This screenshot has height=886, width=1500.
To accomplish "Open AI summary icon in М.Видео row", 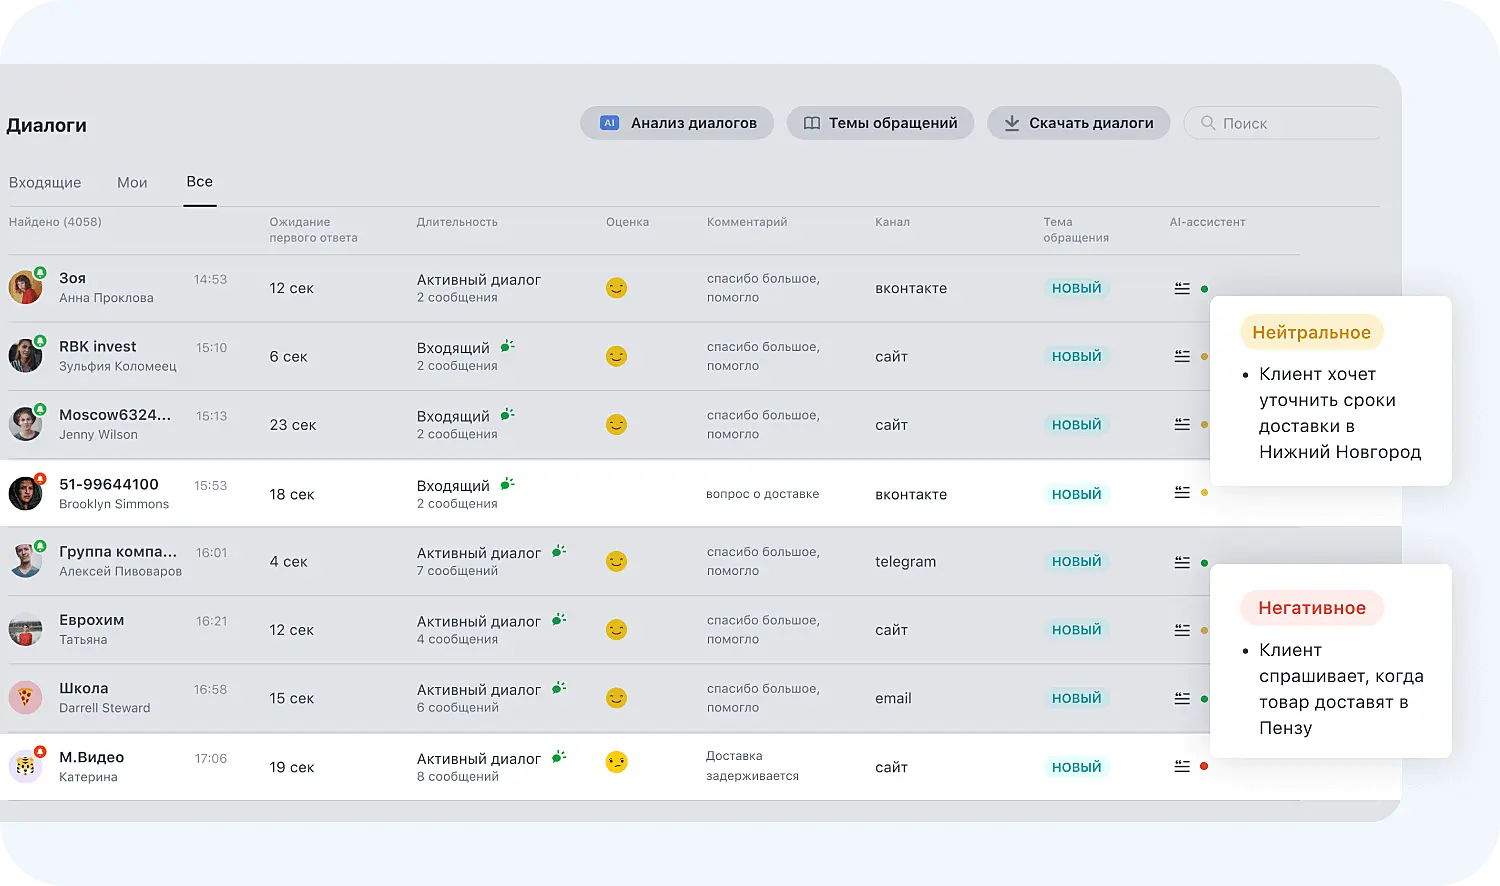I will (x=1181, y=766).
